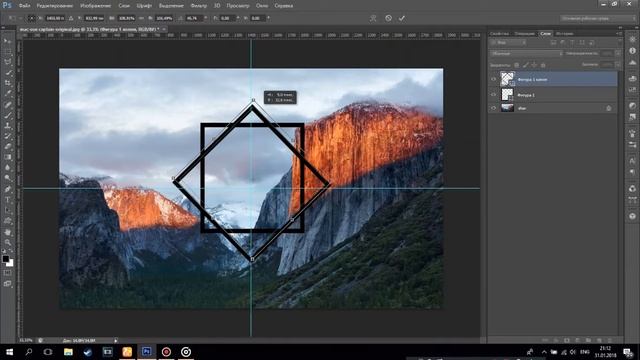The width and height of the screenshot is (640, 360).
Task: Select the Zoom tool
Action: (x=7, y=243)
